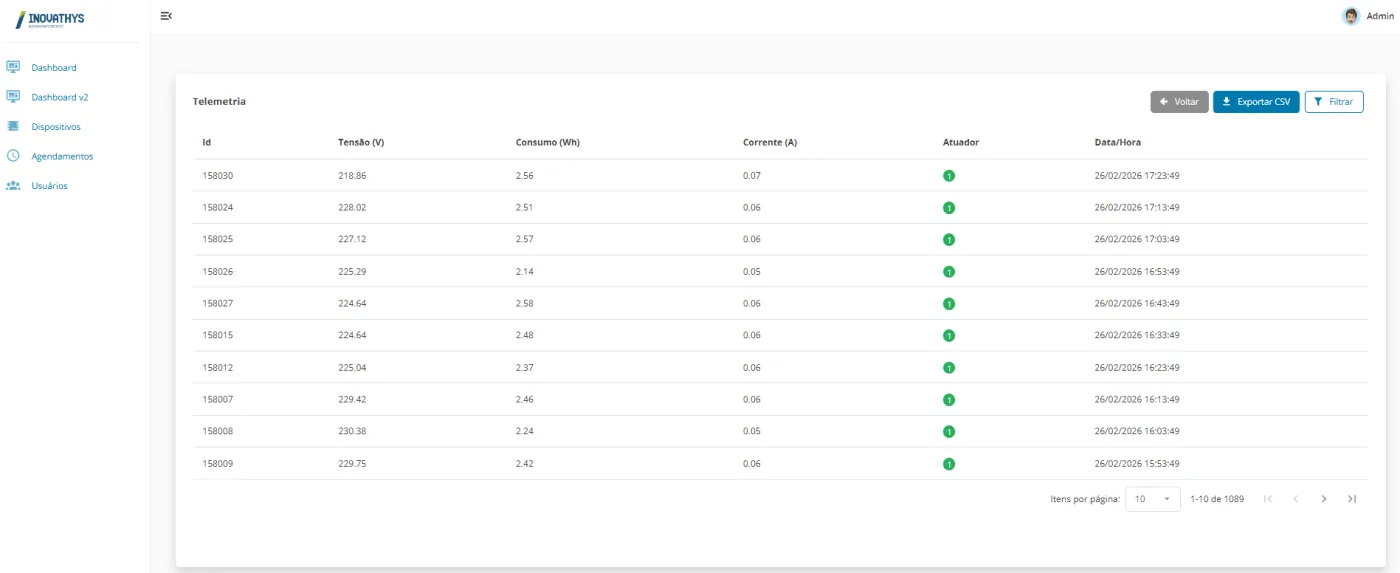Click consumption value 2.56
Screen dimensions: 1400x573
click(x=525, y=175)
